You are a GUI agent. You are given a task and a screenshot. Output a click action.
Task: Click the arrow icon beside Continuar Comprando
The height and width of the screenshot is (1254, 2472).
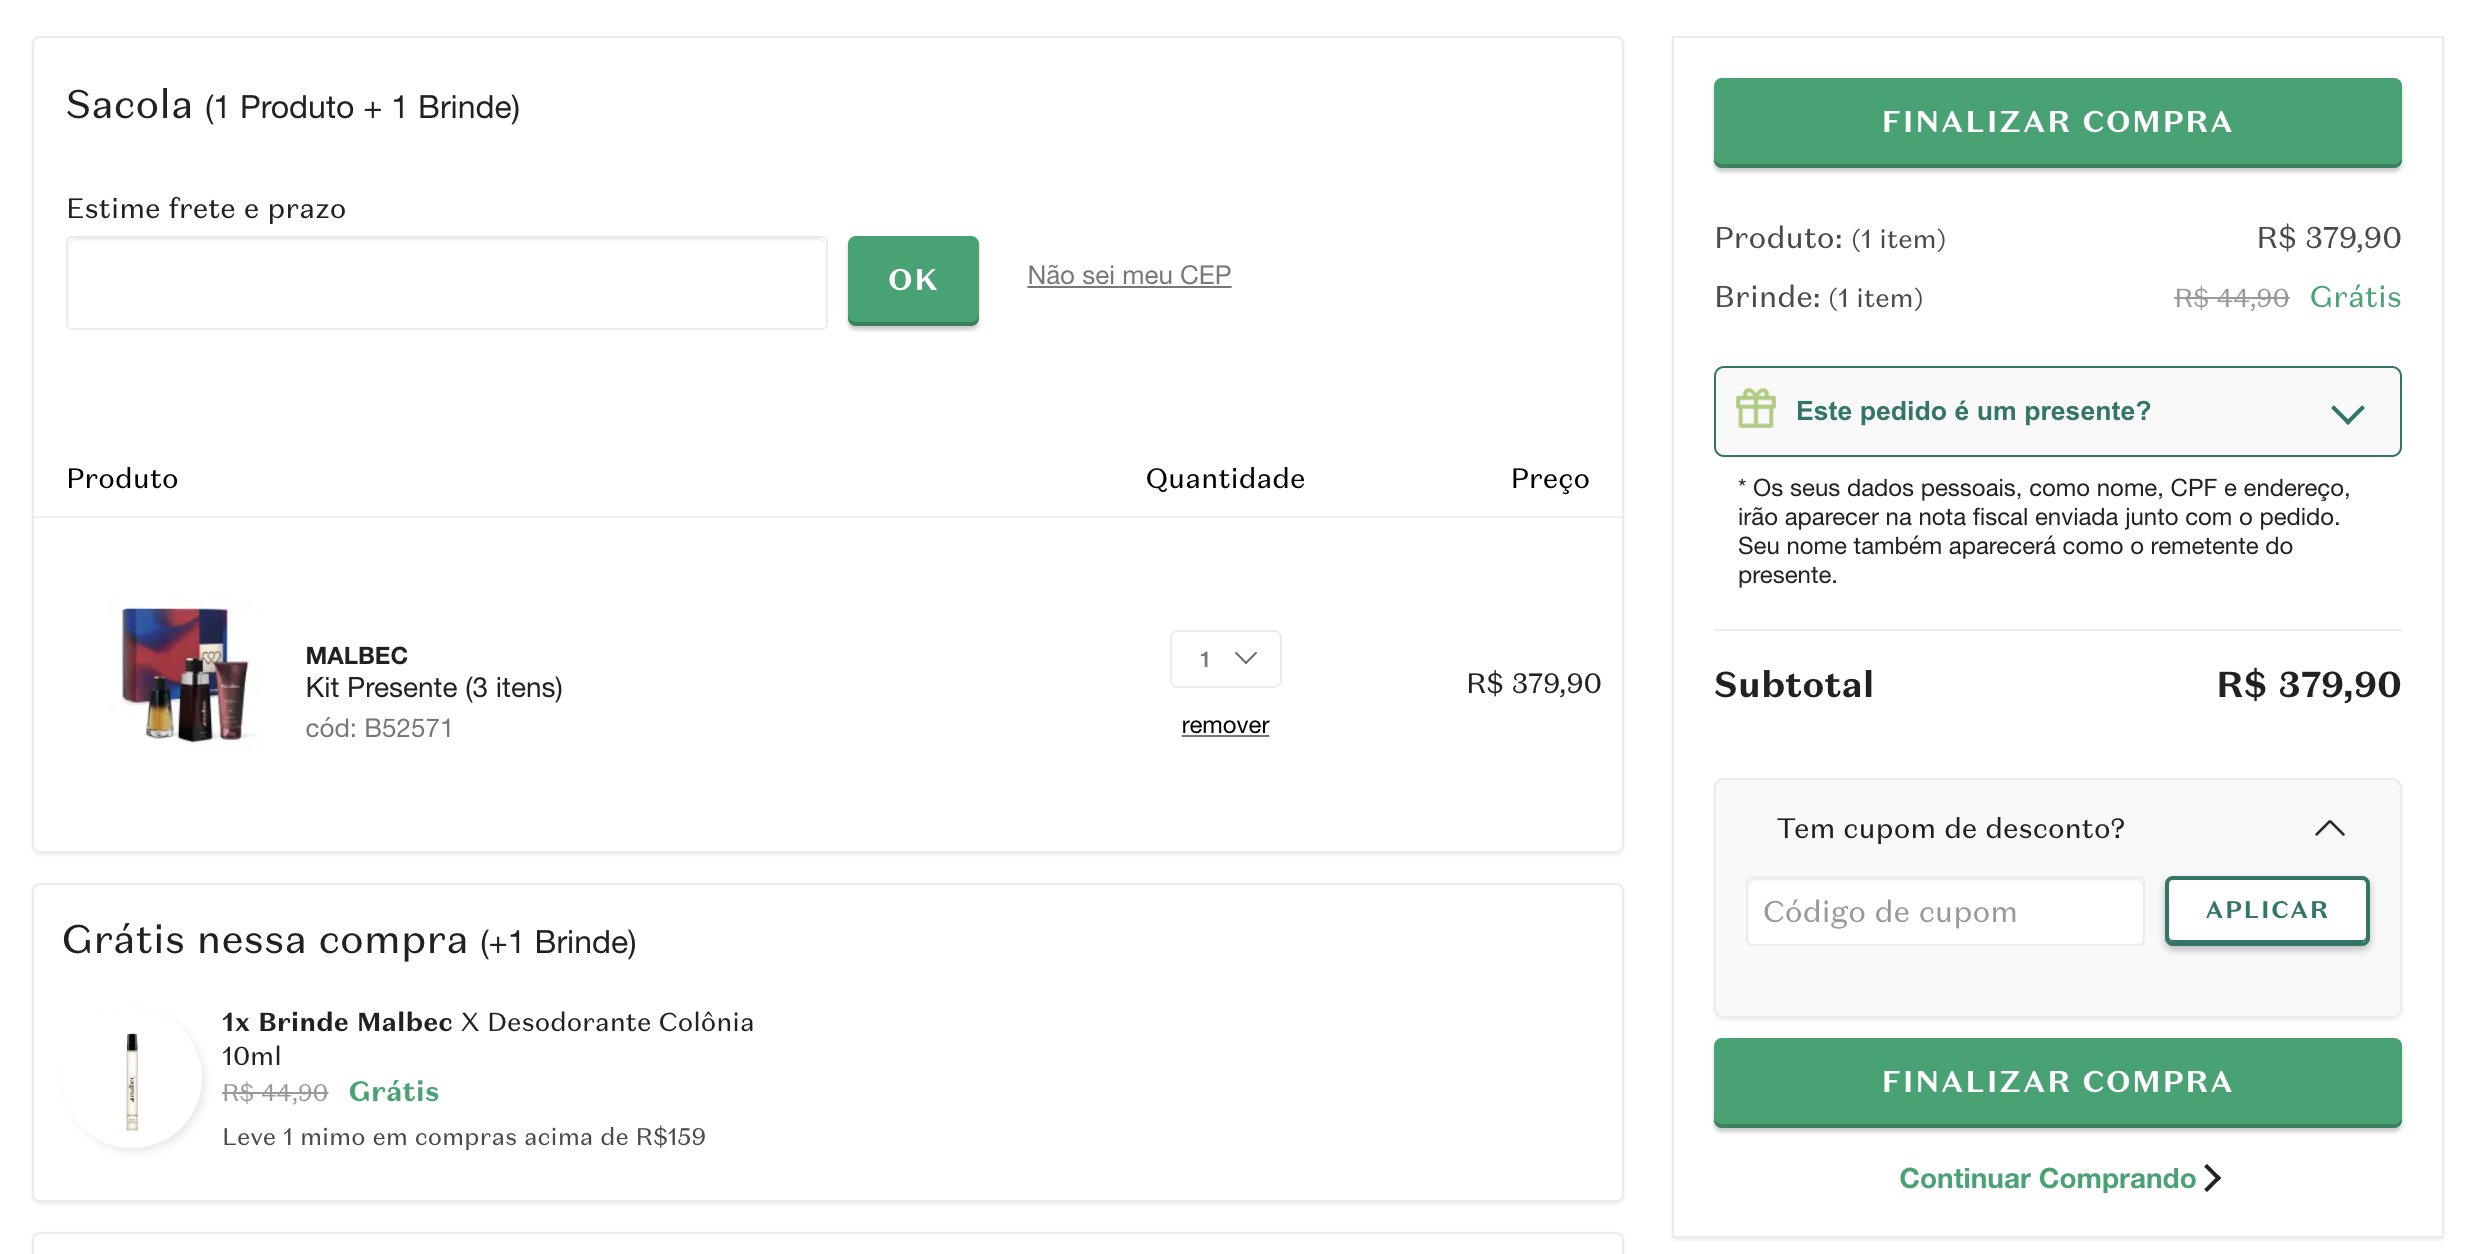click(2212, 1179)
